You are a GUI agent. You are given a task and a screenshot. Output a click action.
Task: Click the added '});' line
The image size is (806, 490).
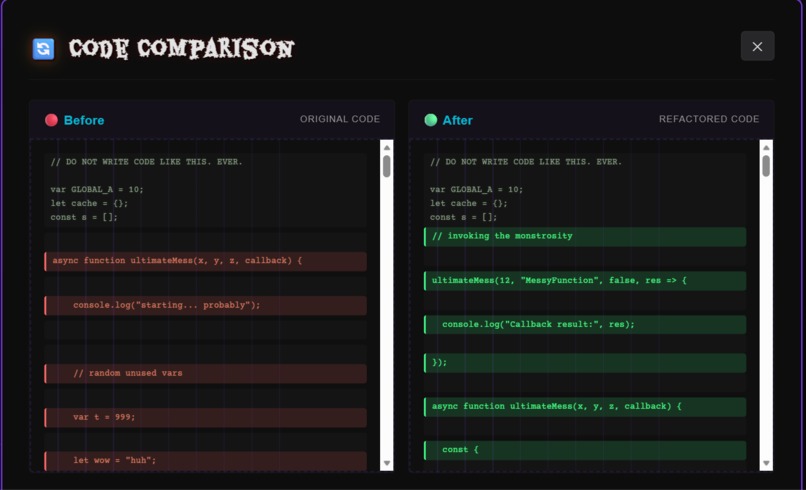[x=585, y=362]
